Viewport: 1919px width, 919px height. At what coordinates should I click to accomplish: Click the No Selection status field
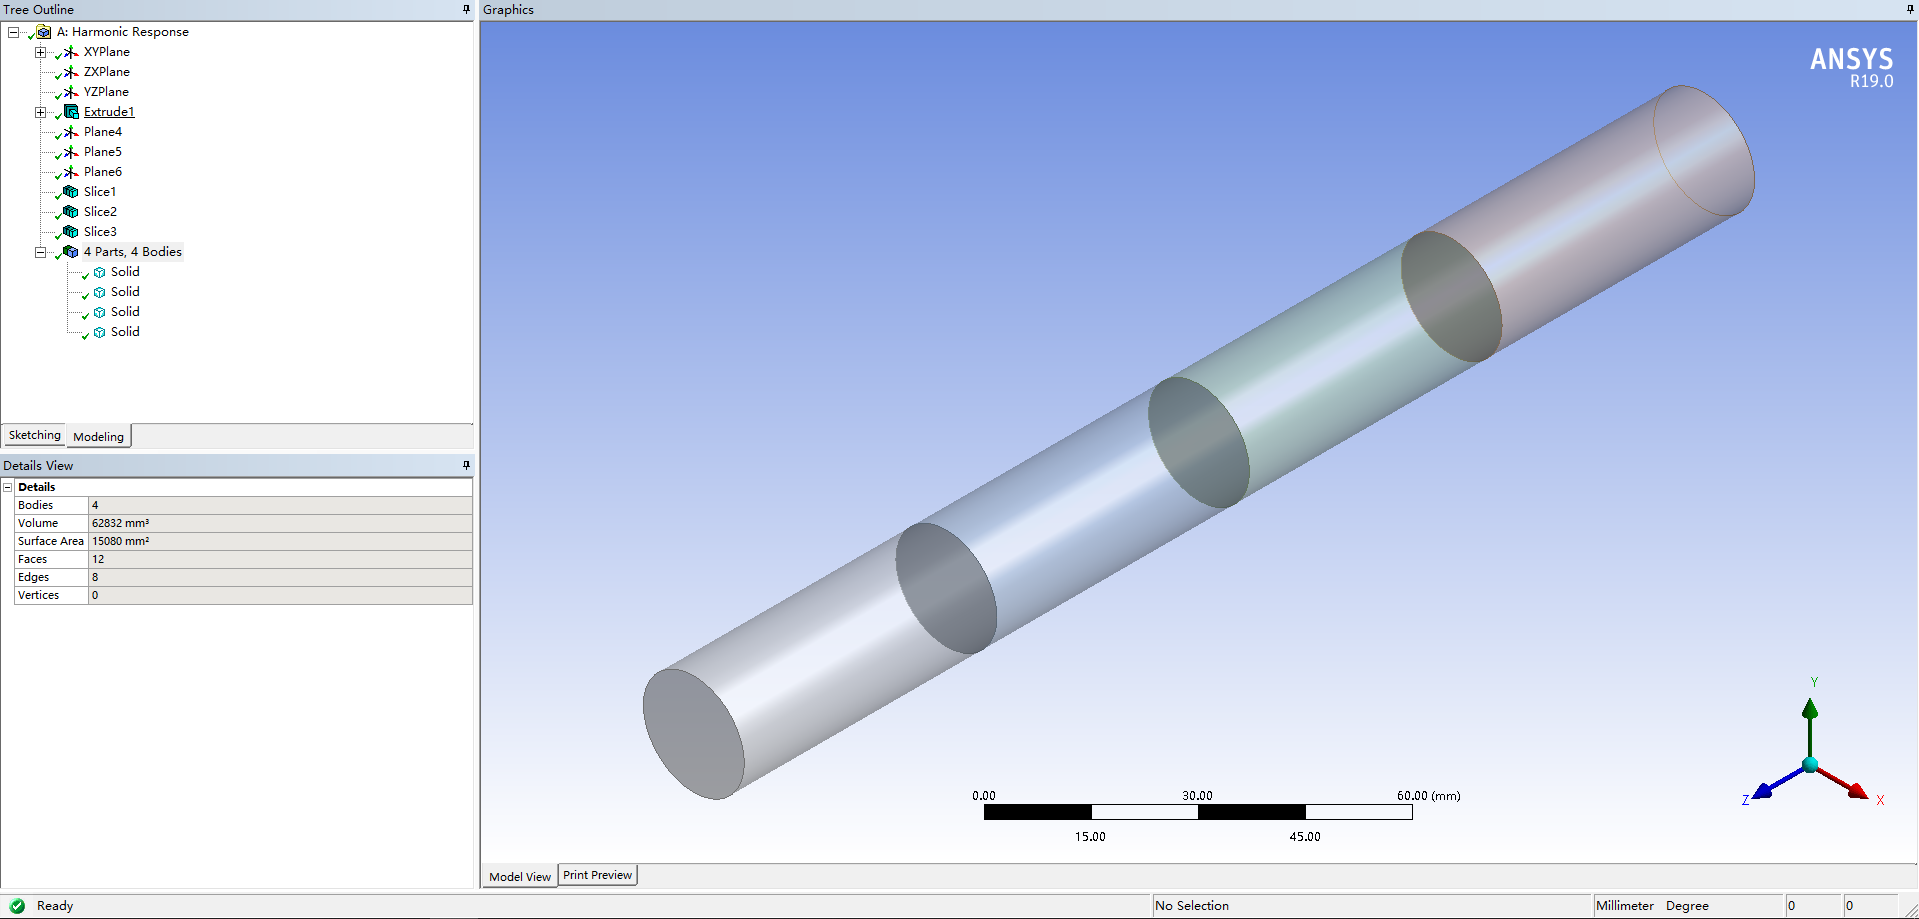[x=1371, y=906]
